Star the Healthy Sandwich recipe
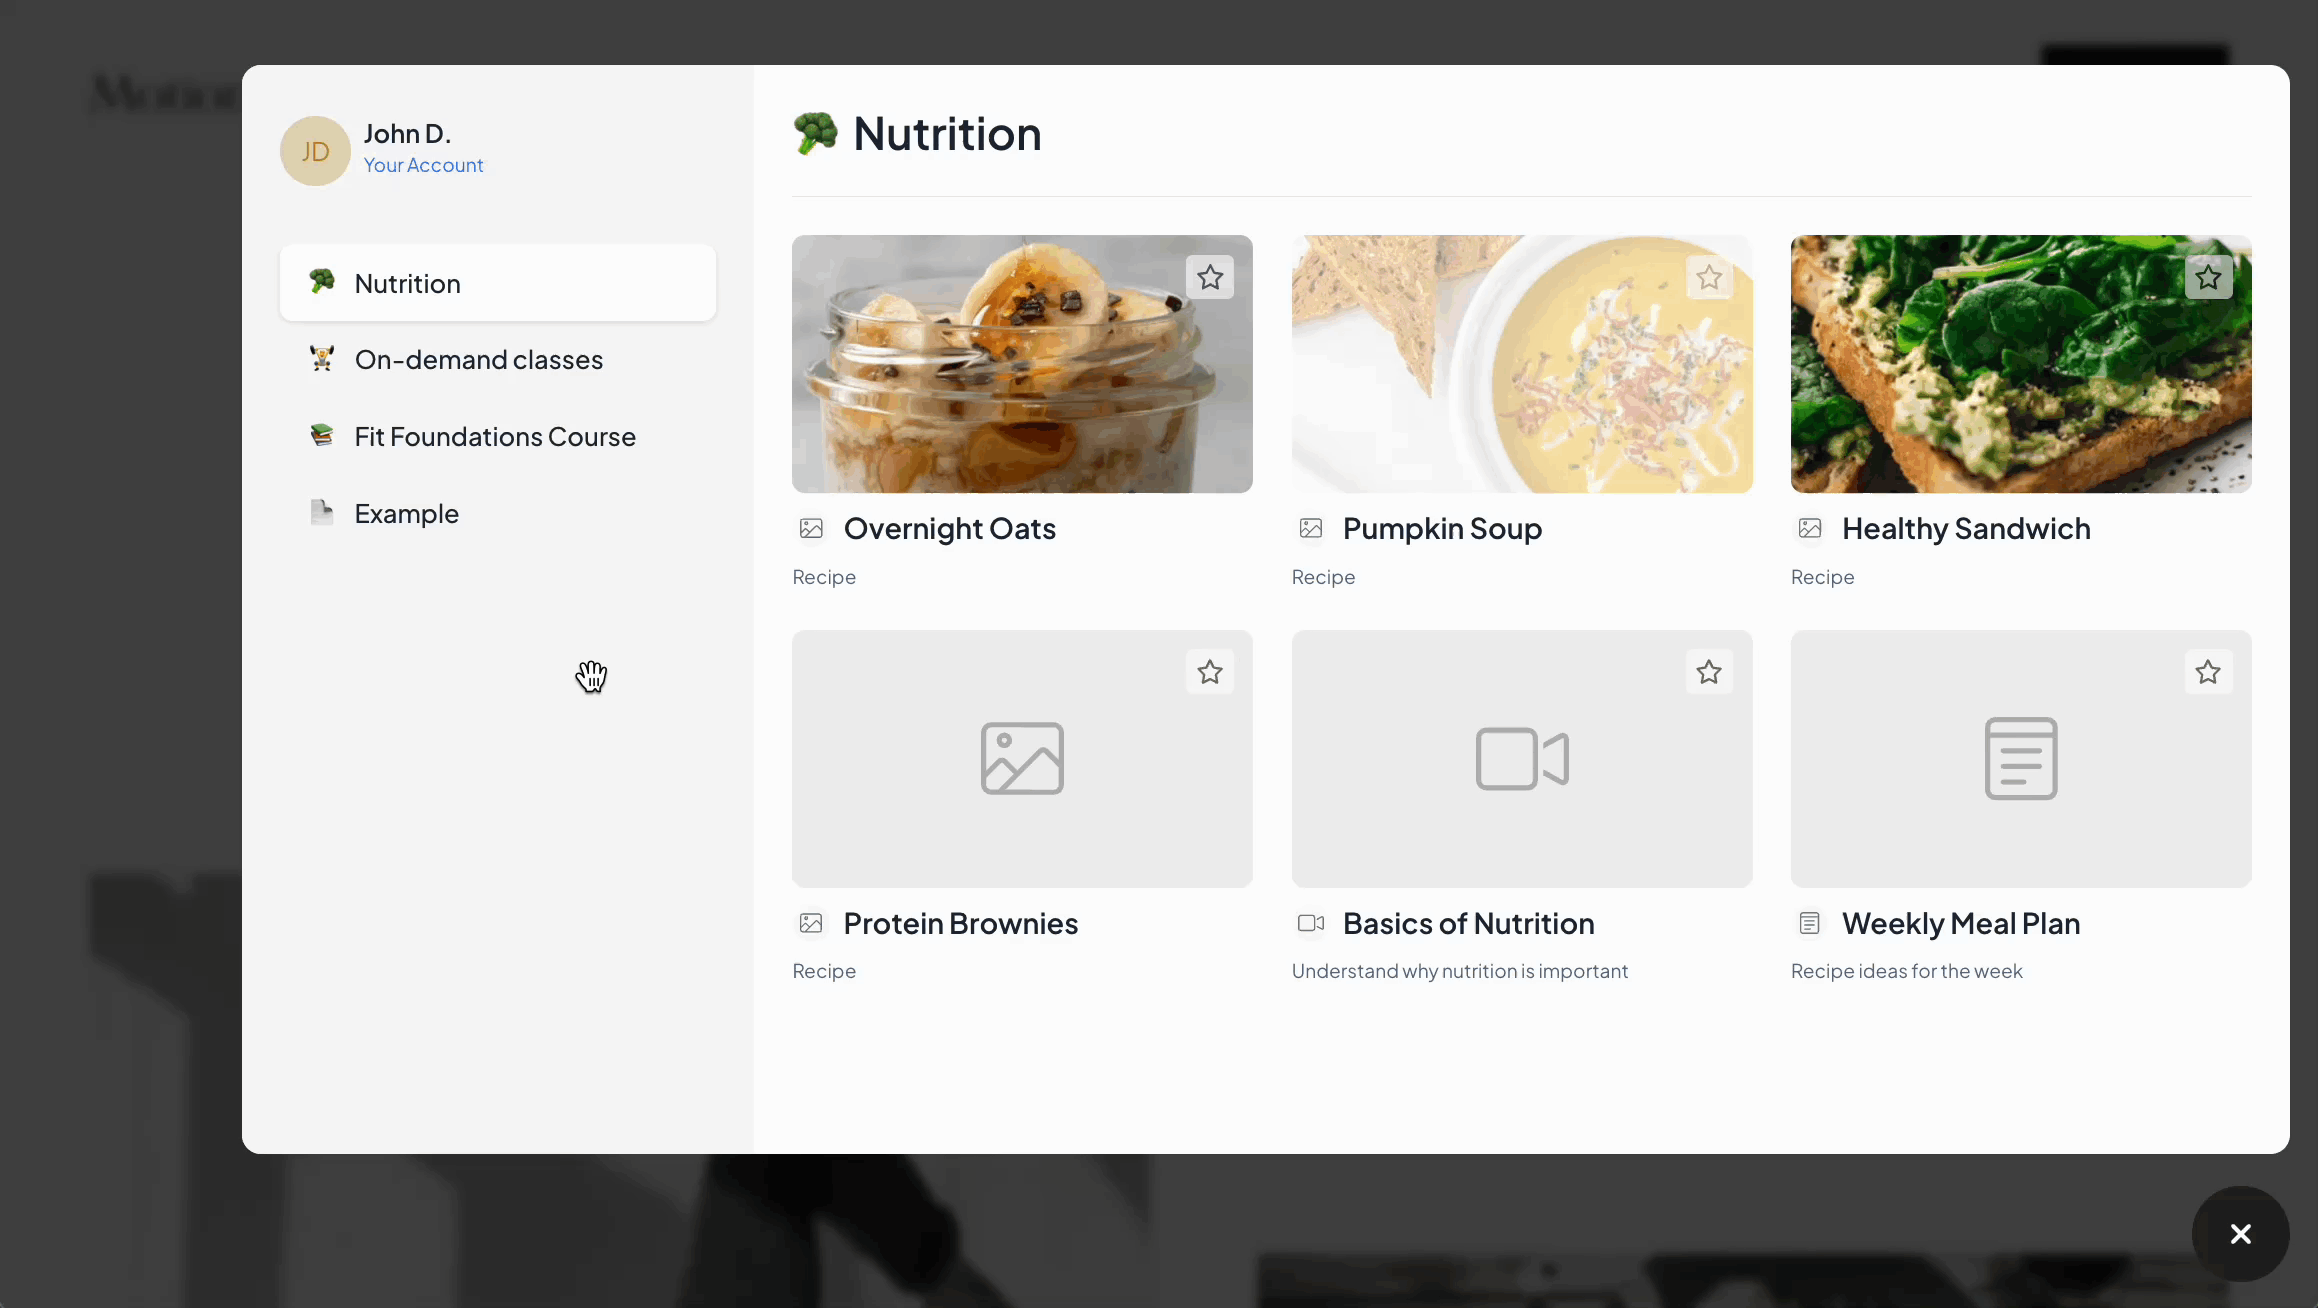This screenshot has height=1308, width=2318. [2208, 277]
